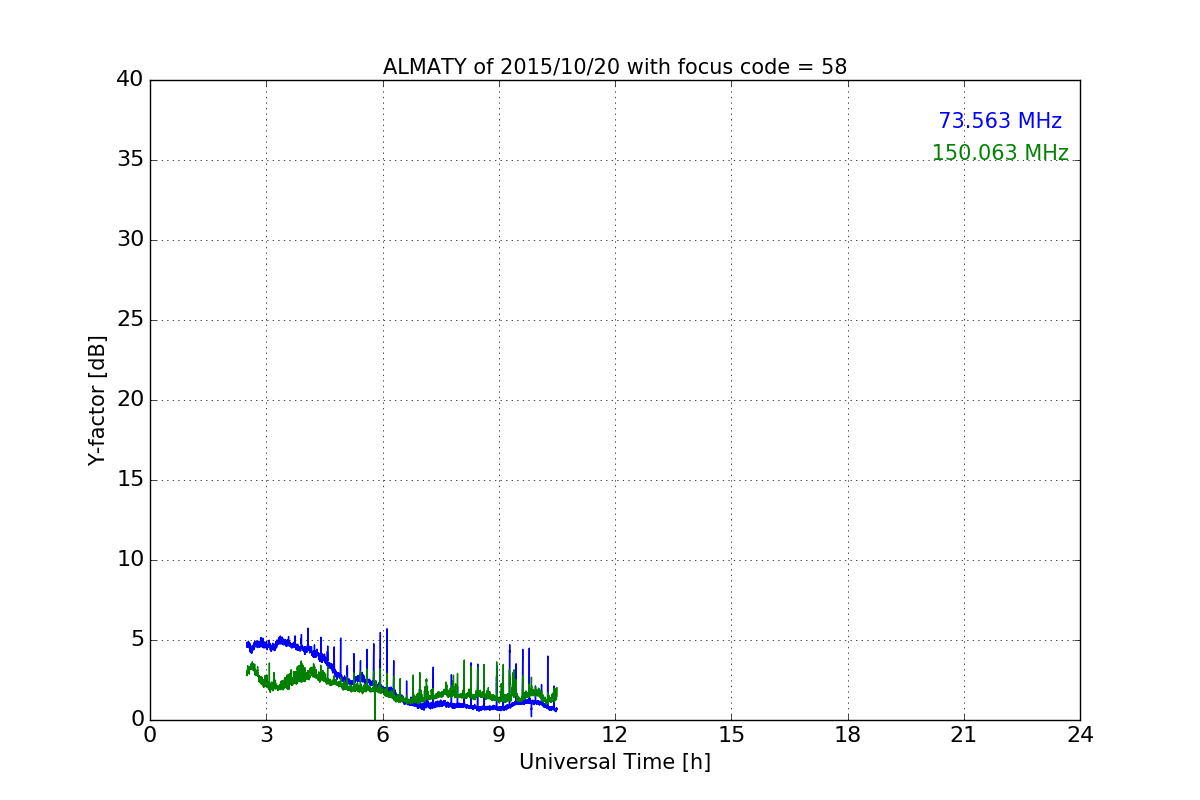Click y-axis tick label '40'
This screenshot has height=800, width=1200.
point(130,80)
